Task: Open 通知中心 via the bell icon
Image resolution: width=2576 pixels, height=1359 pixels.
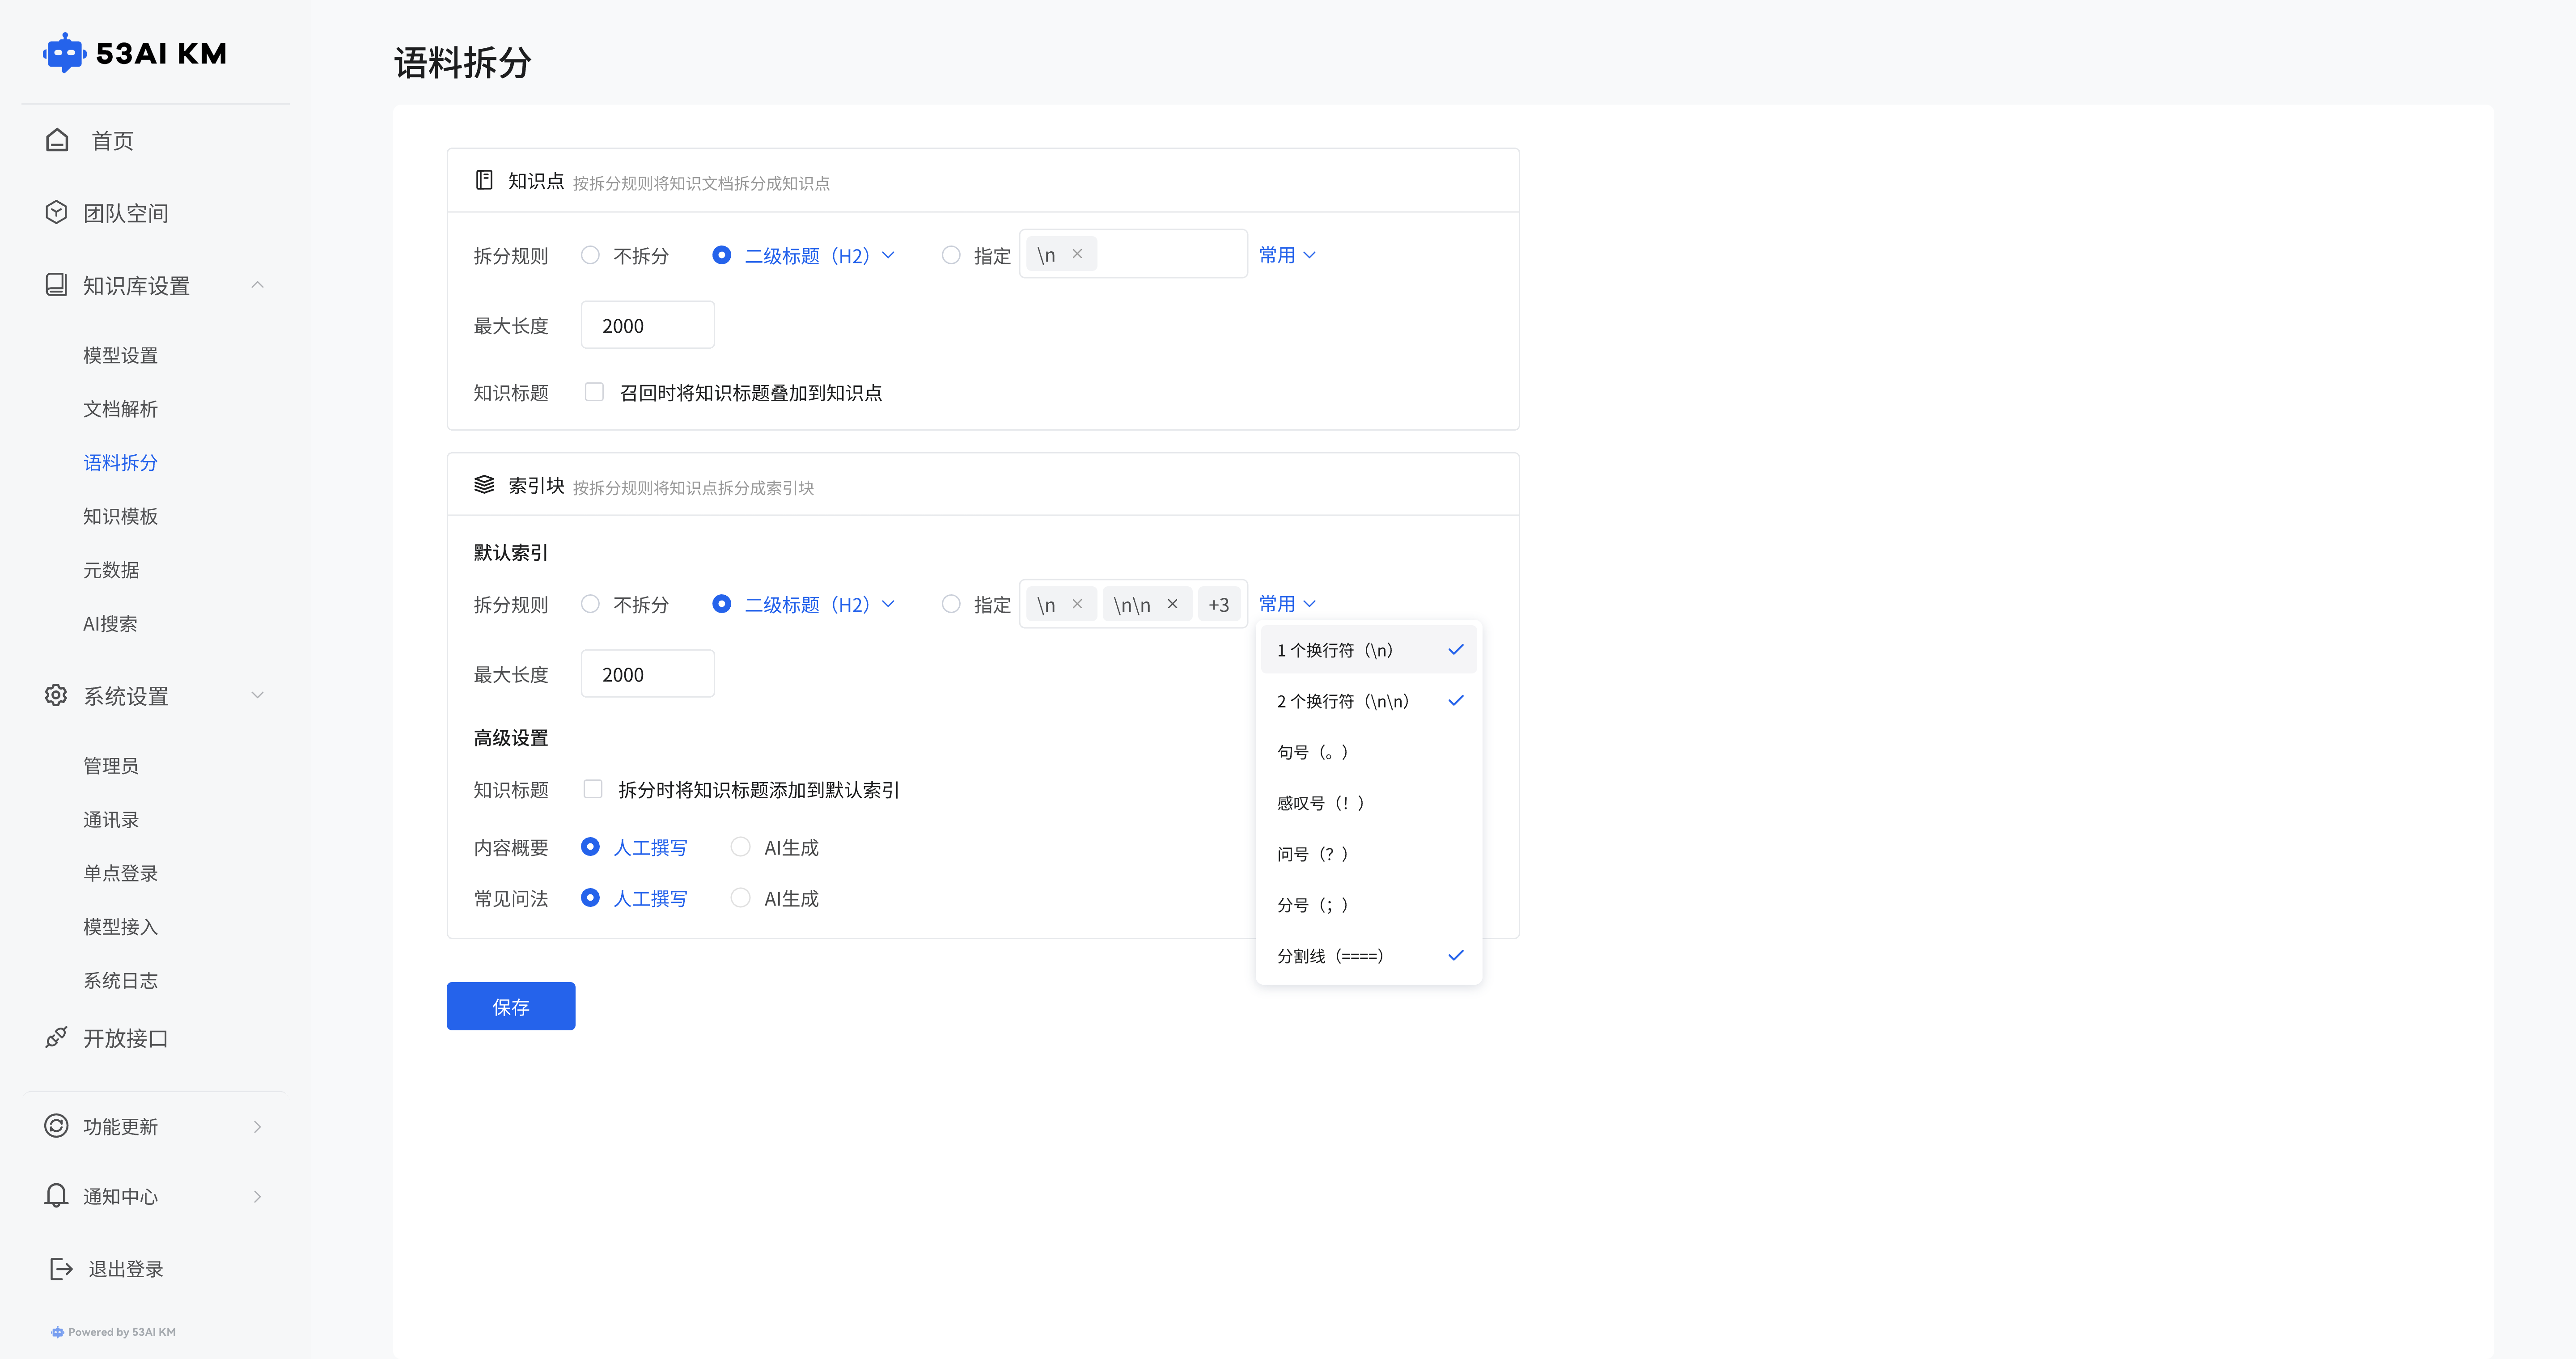Action: point(56,1196)
